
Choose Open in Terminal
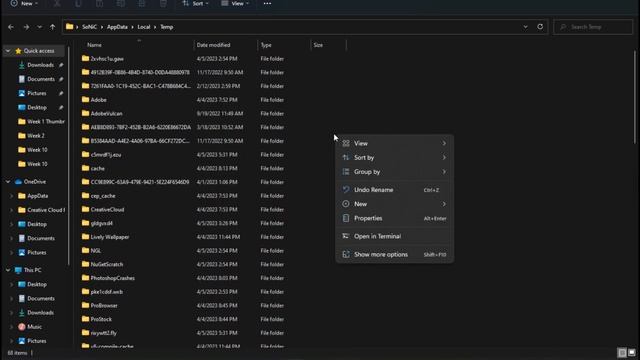tap(394, 236)
